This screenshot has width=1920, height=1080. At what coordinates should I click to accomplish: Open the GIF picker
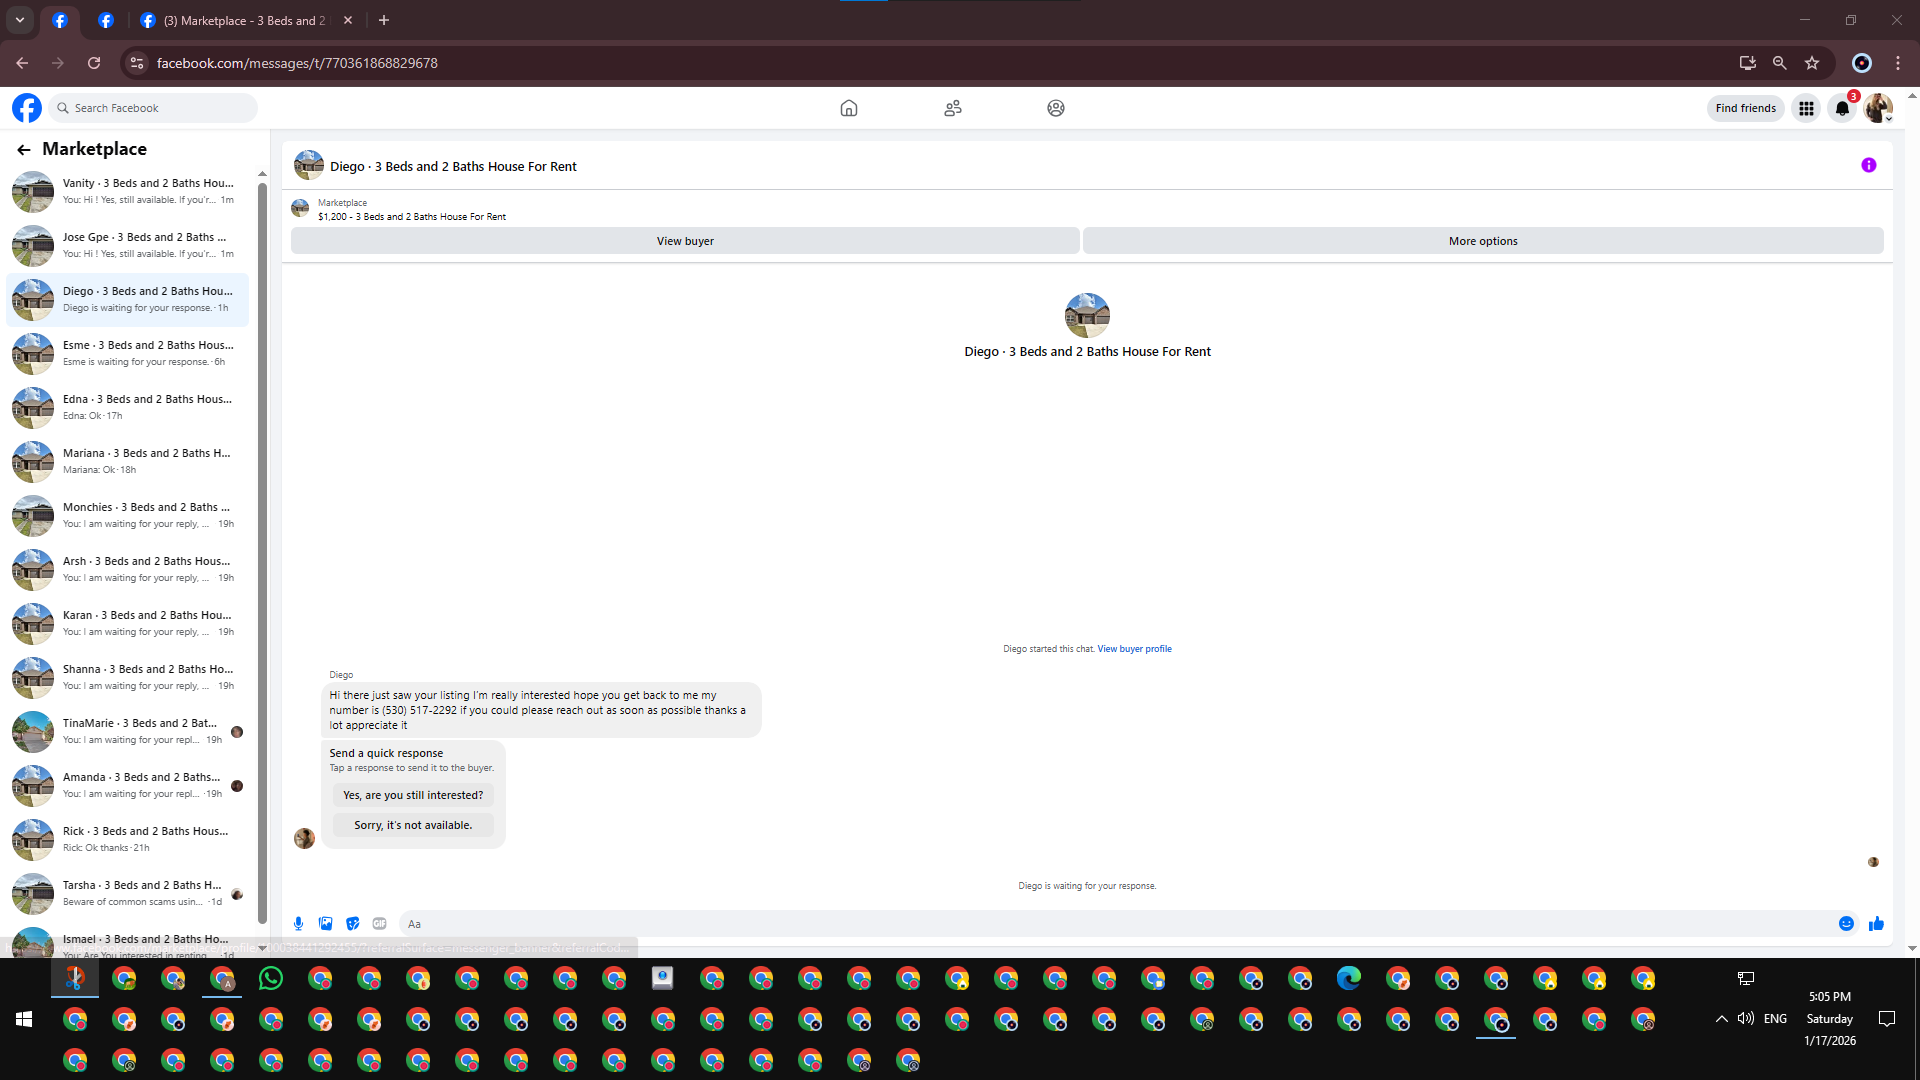(379, 924)
